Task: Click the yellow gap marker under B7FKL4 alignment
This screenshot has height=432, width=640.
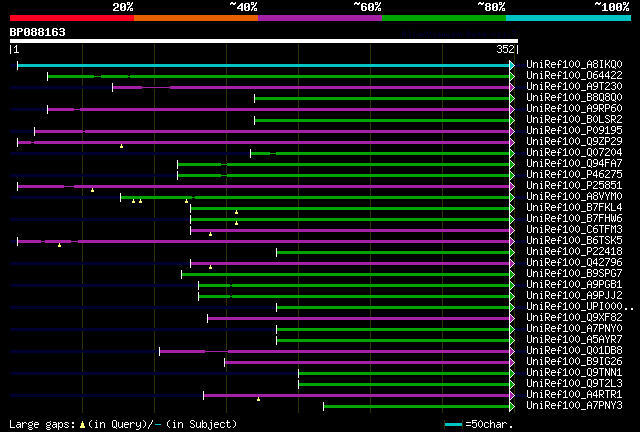Action: point(236,212)
